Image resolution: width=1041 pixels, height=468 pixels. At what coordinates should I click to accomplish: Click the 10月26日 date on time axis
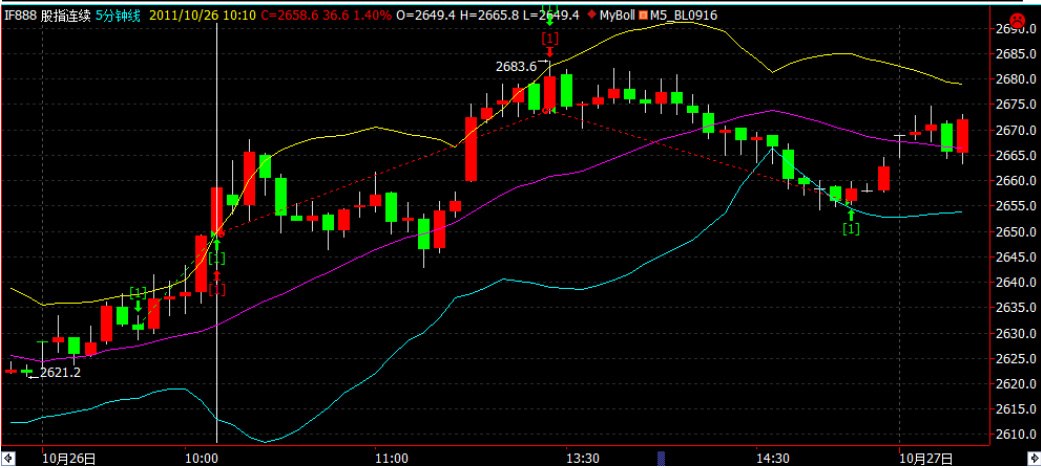[69, 458]
